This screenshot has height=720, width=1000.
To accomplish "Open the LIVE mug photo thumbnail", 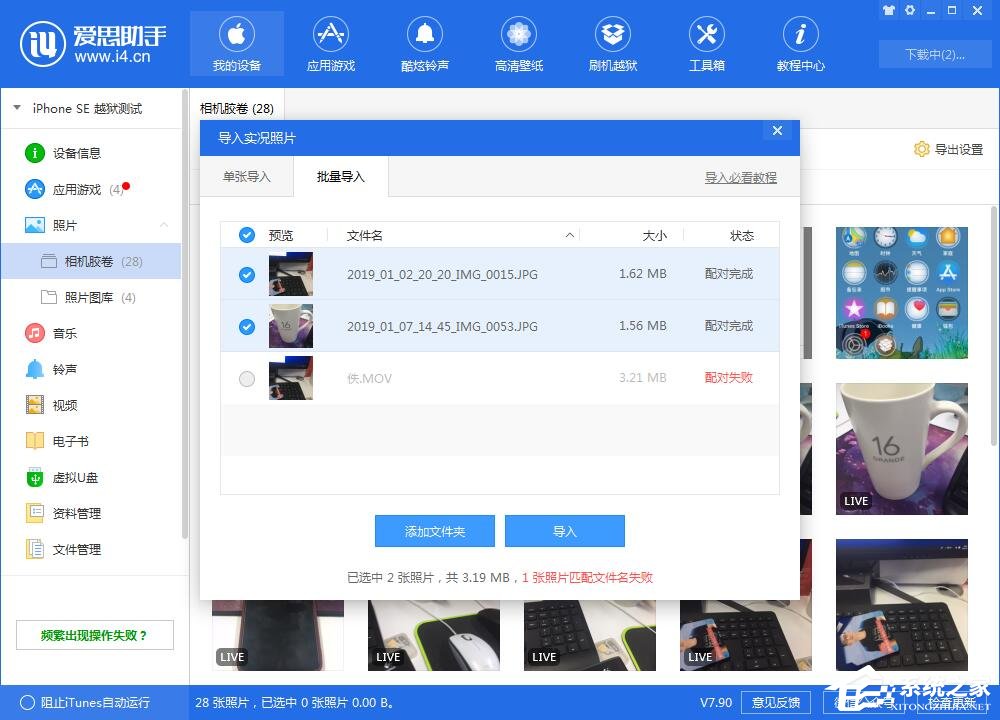I will pos(901,447).
